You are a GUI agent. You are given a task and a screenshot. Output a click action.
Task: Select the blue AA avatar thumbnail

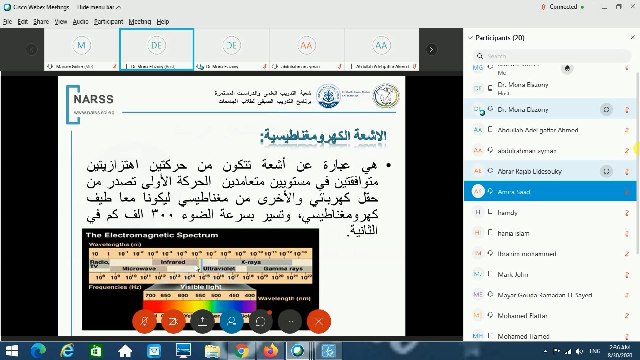(381, 49)
